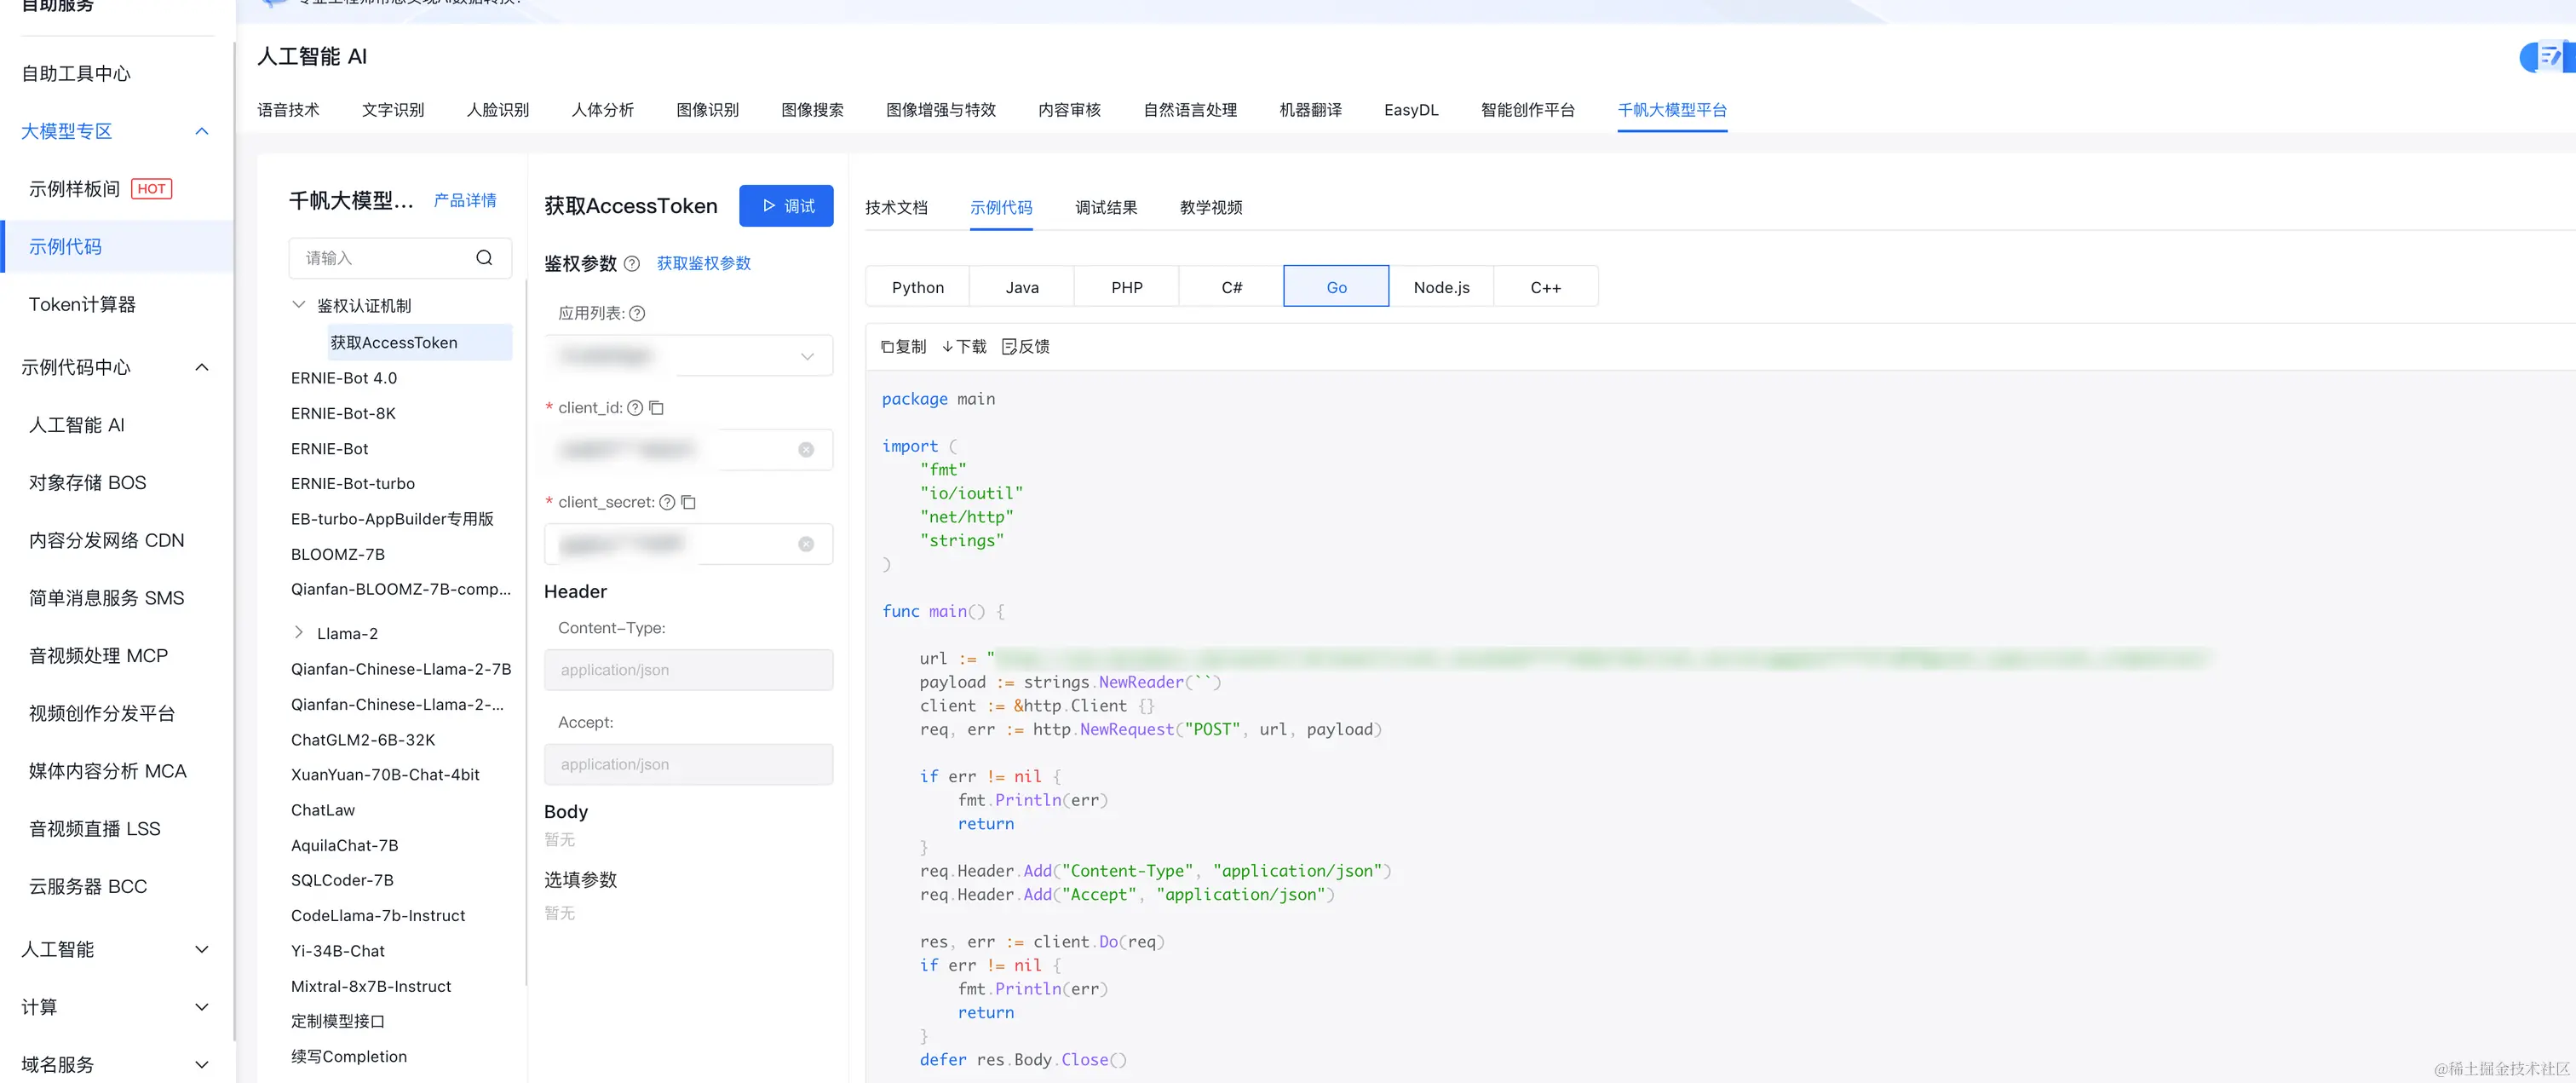Collapse the 鉴权认证机制 tree node

299,305
